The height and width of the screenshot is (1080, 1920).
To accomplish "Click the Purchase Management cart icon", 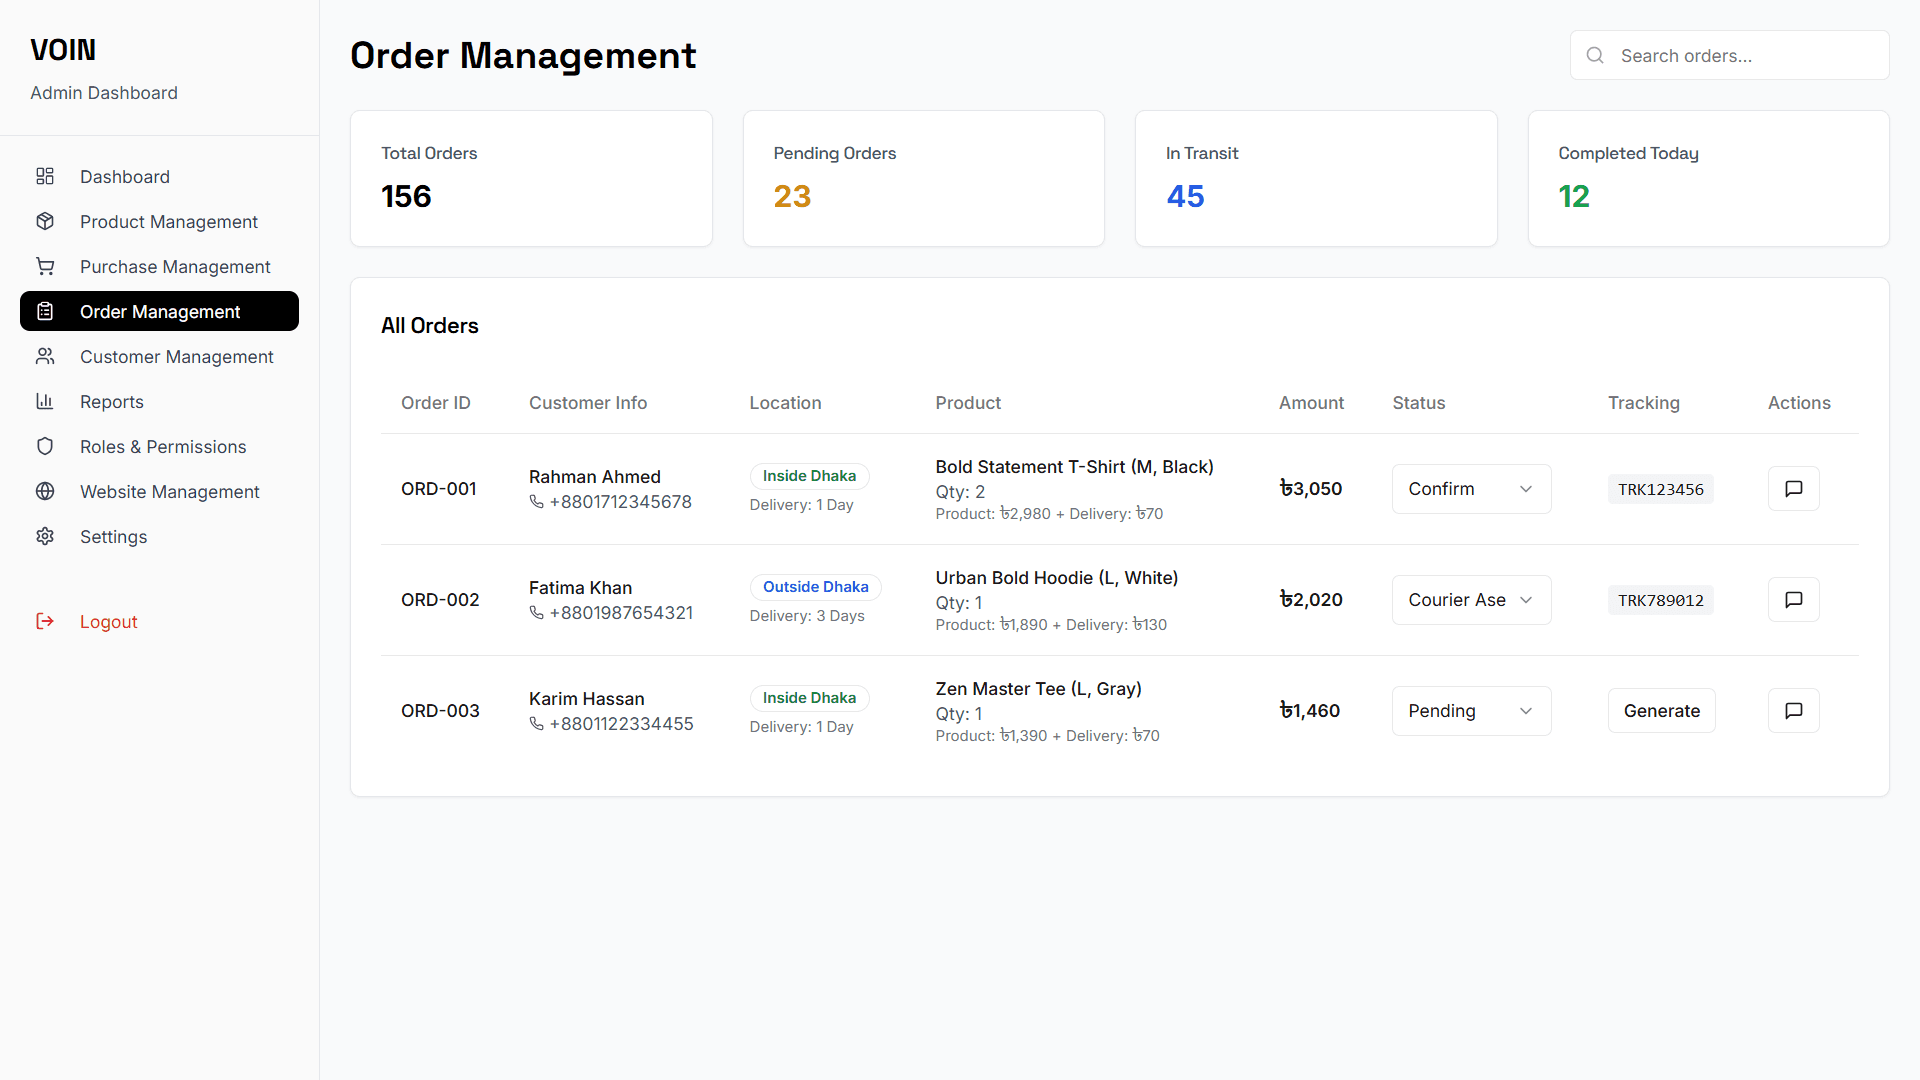I will pos(45,267).
